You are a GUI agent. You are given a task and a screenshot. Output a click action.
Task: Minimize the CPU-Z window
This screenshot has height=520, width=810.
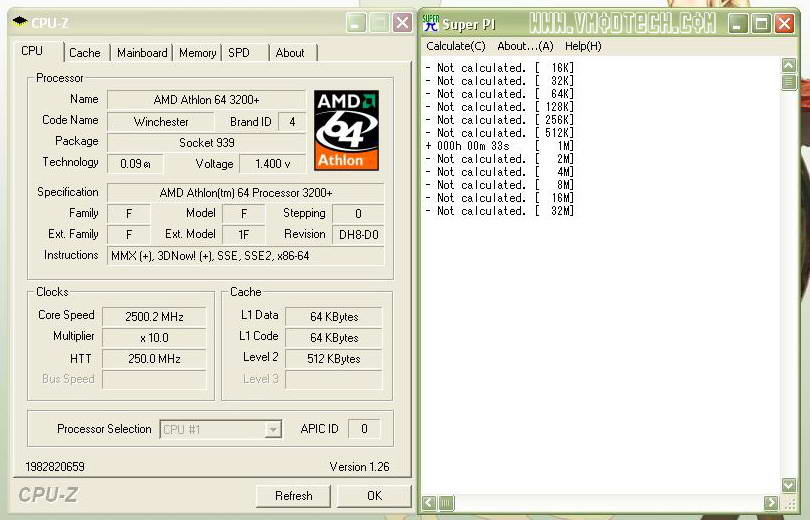pyautogui.click(x=356, y=23)
